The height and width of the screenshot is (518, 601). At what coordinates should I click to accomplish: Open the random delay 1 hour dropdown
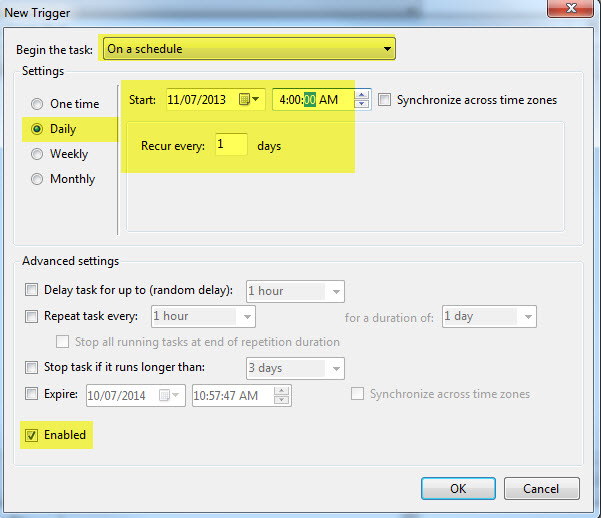(x=335, y=291)
